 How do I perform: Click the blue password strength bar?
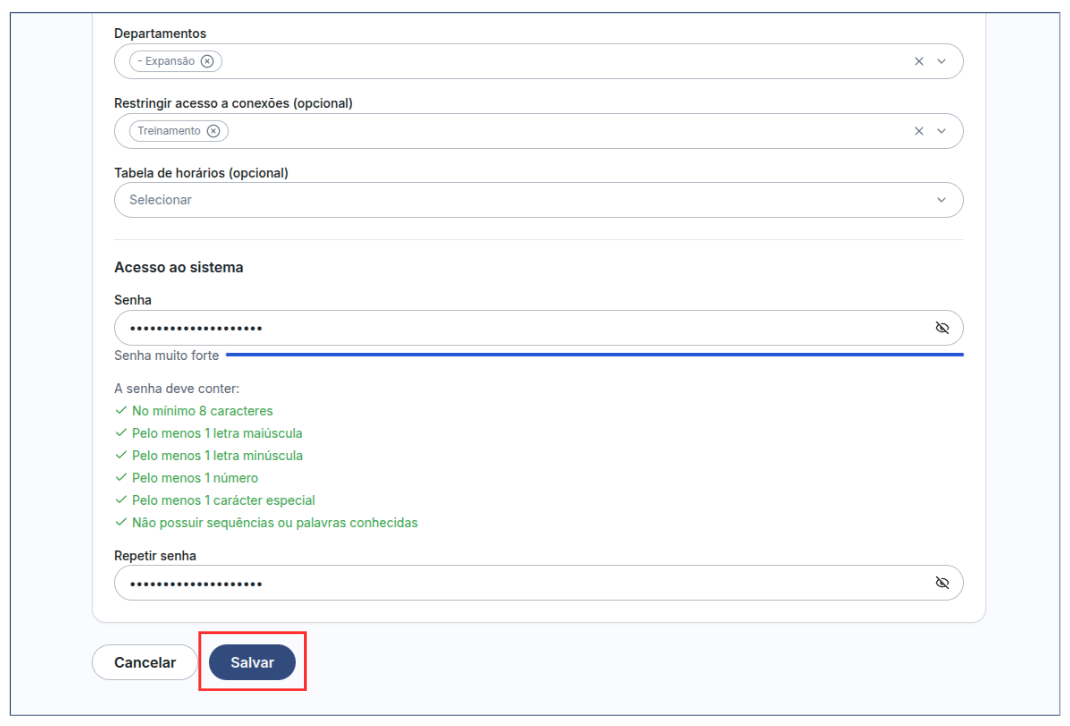point(594,354)
